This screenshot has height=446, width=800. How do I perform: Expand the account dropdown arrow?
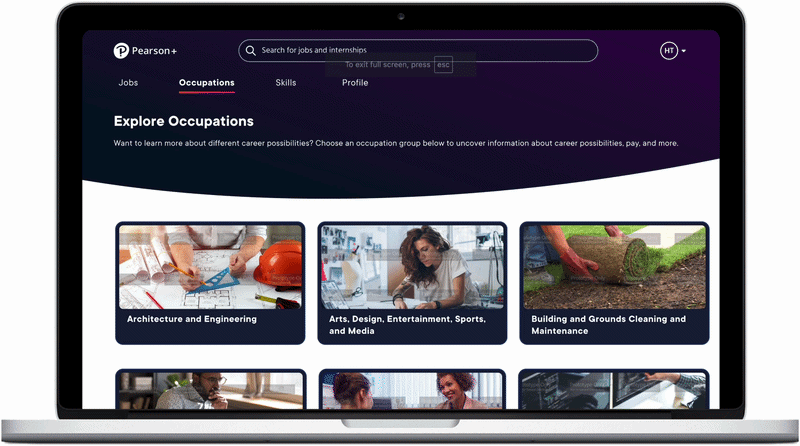point(684,51)
